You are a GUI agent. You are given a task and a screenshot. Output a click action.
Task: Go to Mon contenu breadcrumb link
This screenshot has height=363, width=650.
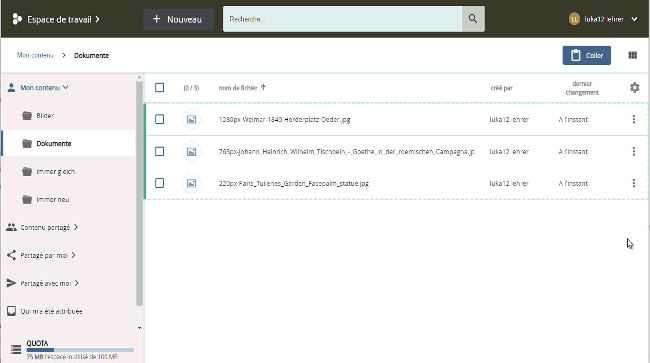coord(35,55)
